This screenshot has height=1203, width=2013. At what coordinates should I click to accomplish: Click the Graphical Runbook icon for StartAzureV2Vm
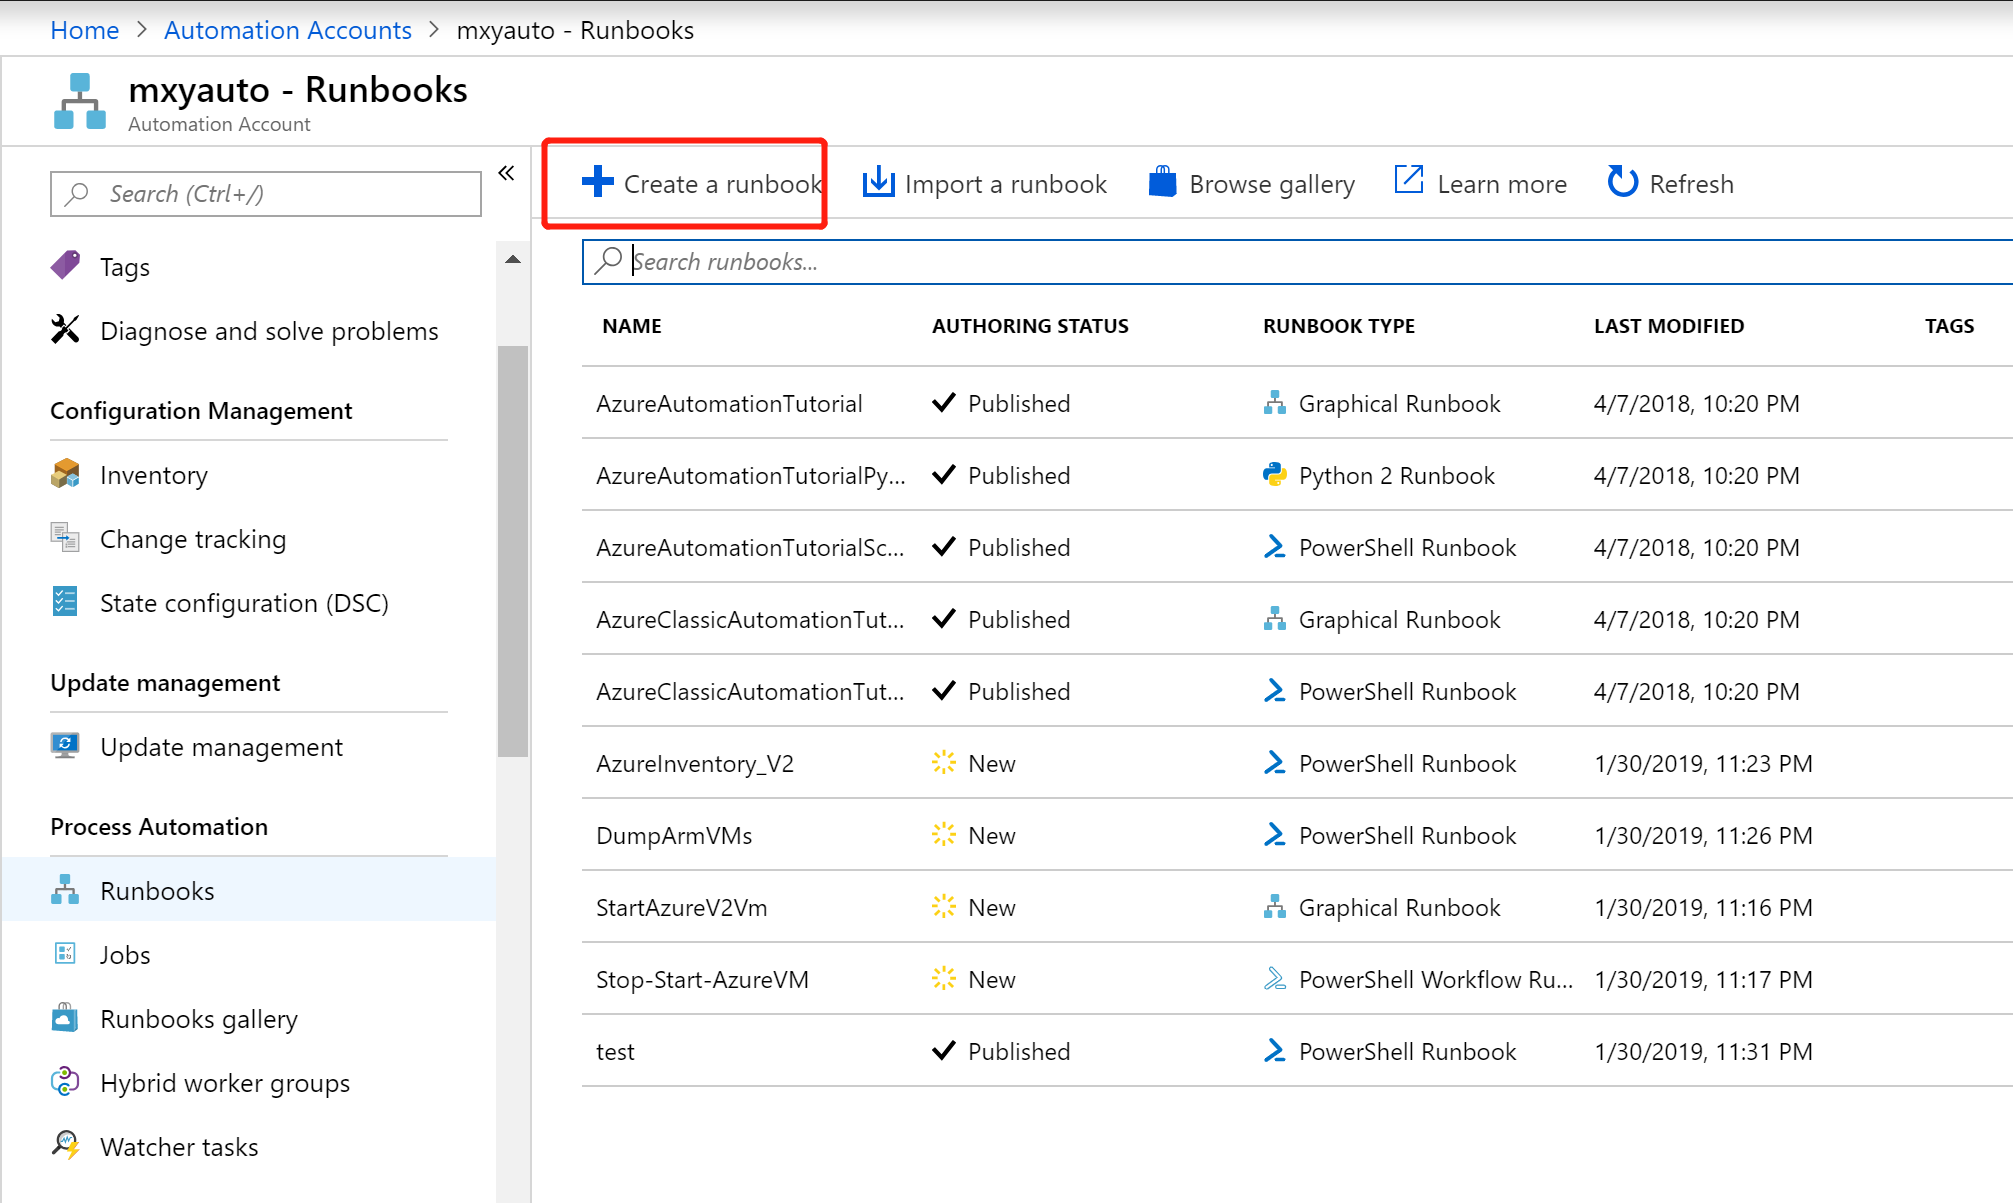(x=1275, y=907)
